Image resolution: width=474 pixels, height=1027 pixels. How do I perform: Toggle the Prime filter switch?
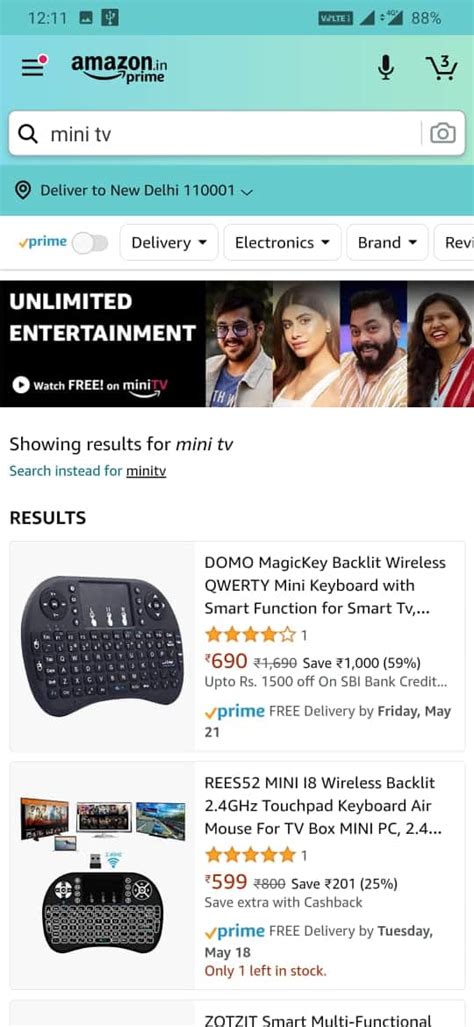[x=90, y=243]
